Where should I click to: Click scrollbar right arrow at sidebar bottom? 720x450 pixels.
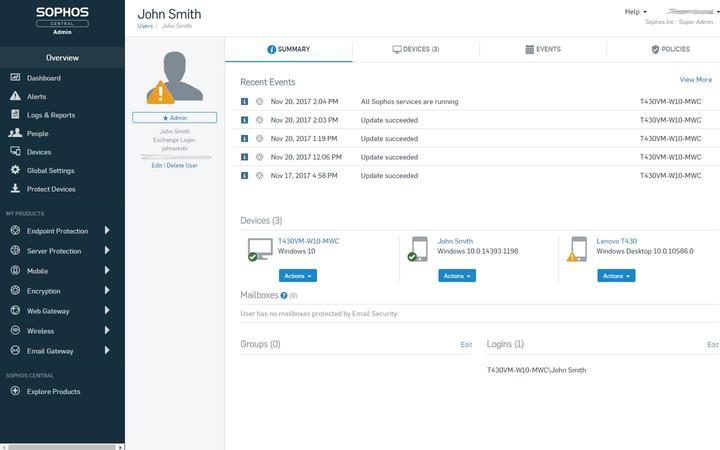[x=120, y=447]
